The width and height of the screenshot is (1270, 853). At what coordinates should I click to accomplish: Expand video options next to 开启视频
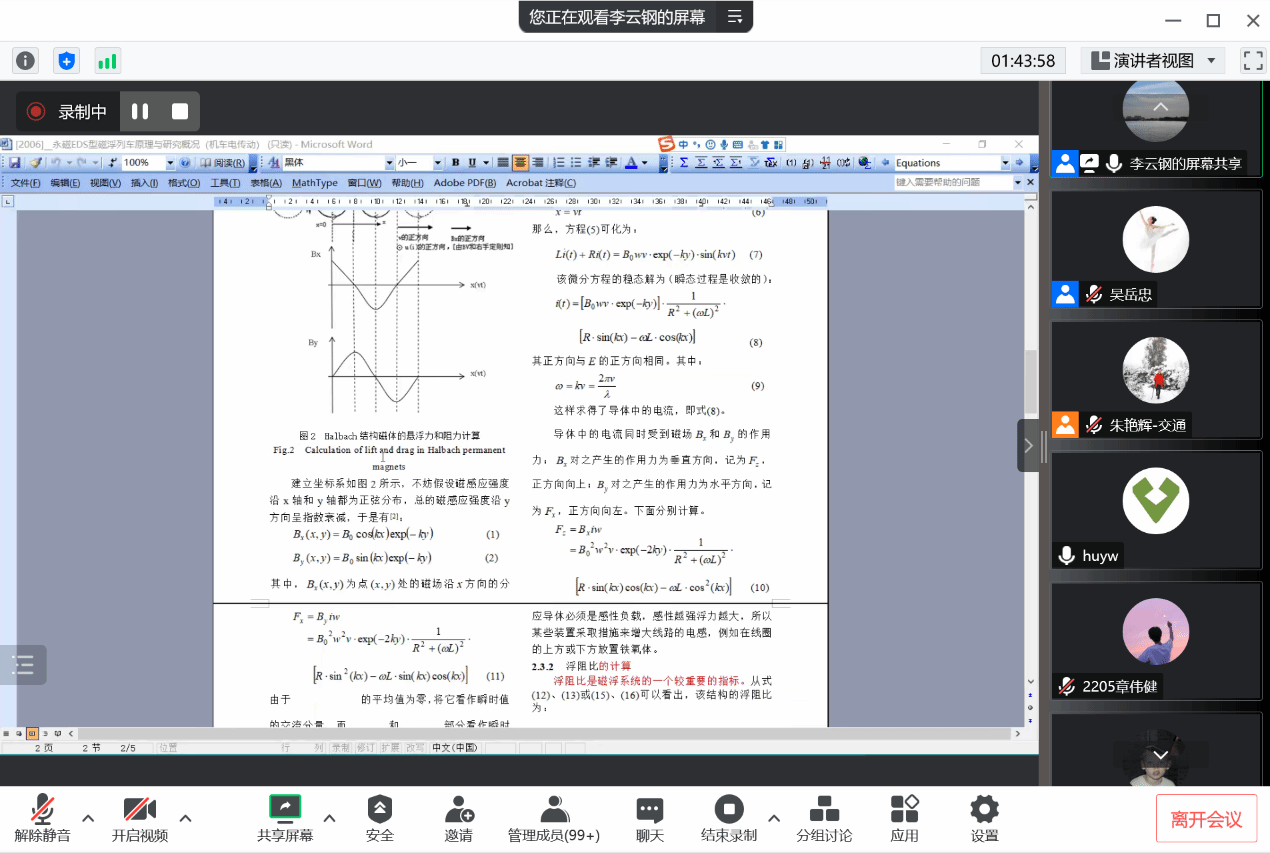185,818
